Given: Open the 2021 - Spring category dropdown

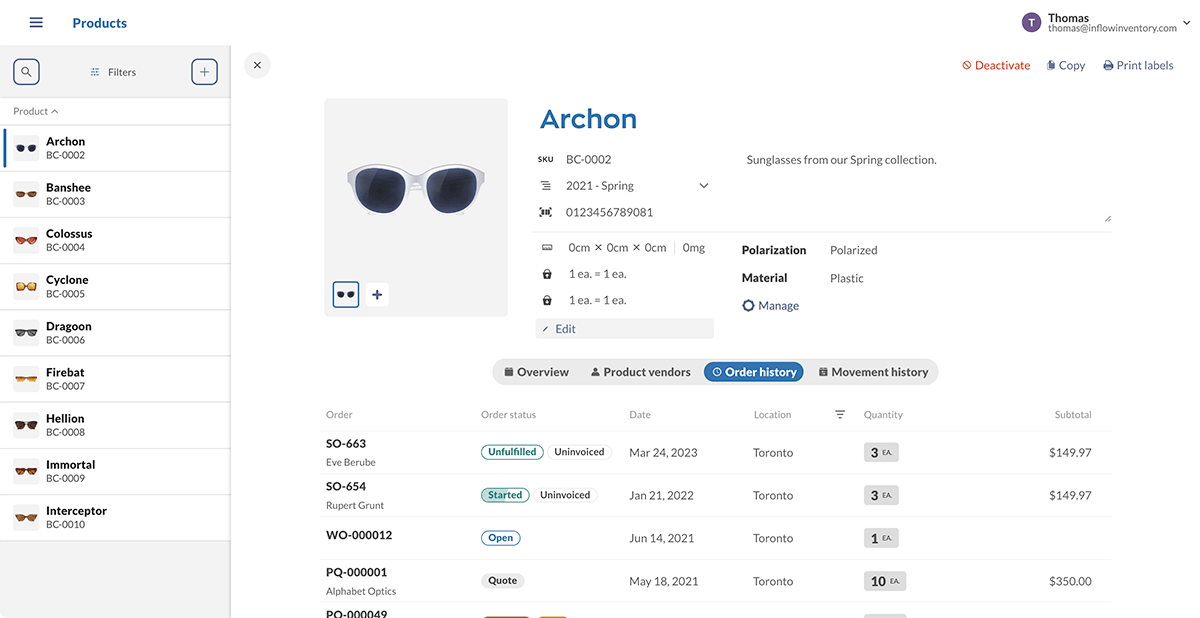Looking at the screenshot, I should click(703, 185).
